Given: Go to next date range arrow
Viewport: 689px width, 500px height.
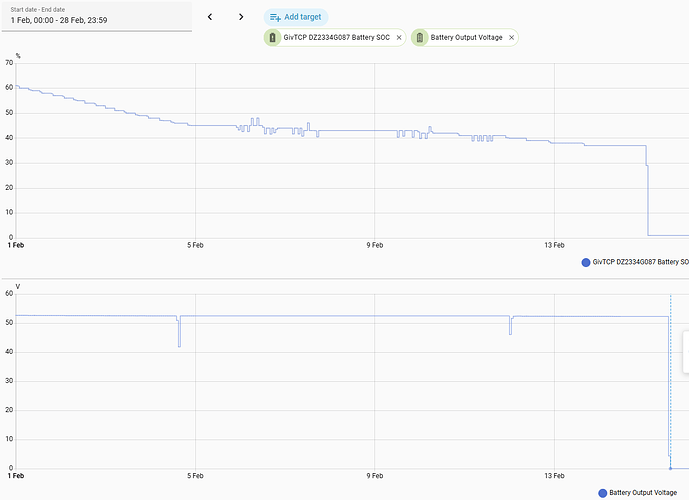Looking at the screenshot, I should click(241, 17).
